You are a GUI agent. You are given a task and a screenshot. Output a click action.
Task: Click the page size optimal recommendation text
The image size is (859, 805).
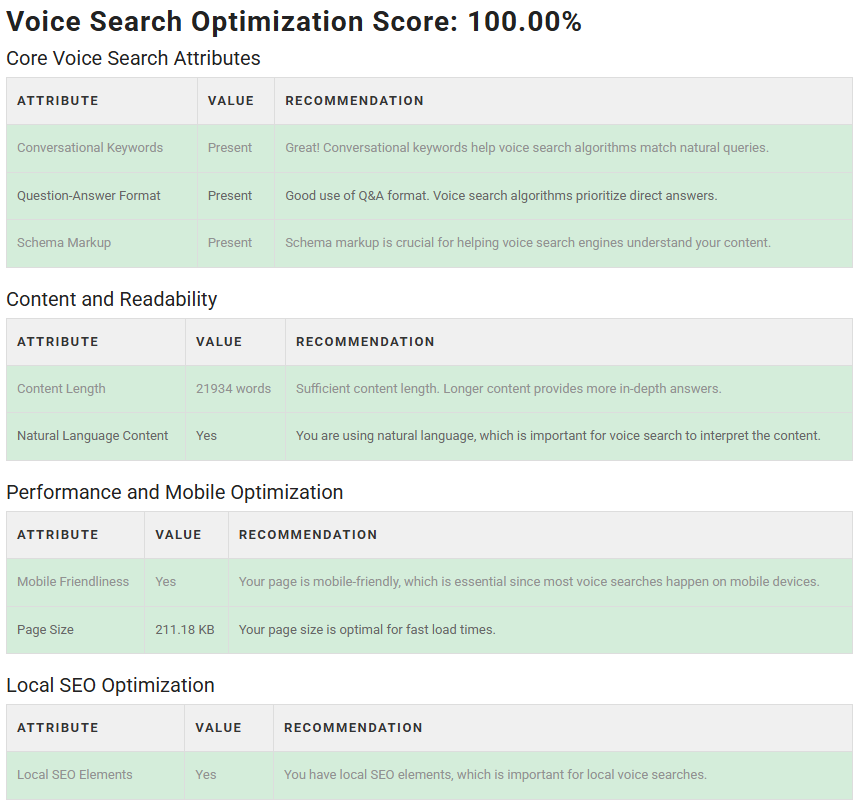(367, 630)
